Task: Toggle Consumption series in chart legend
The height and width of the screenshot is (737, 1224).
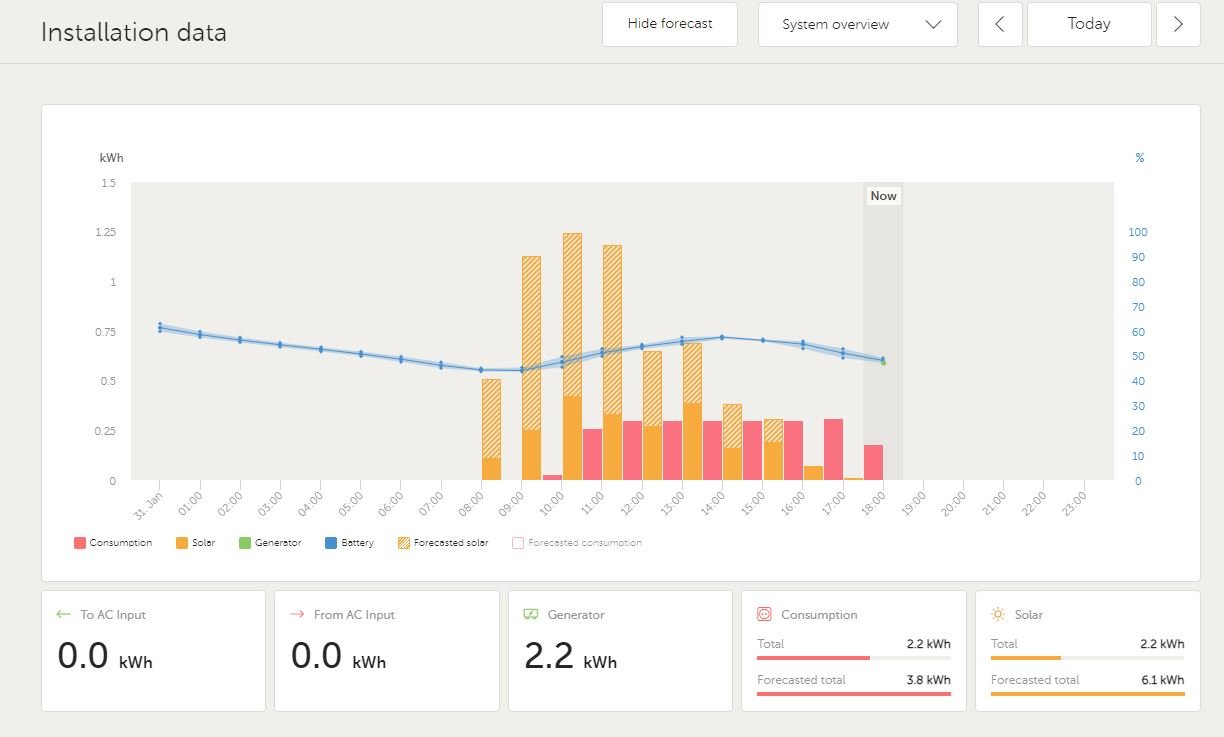Action: 113,543
